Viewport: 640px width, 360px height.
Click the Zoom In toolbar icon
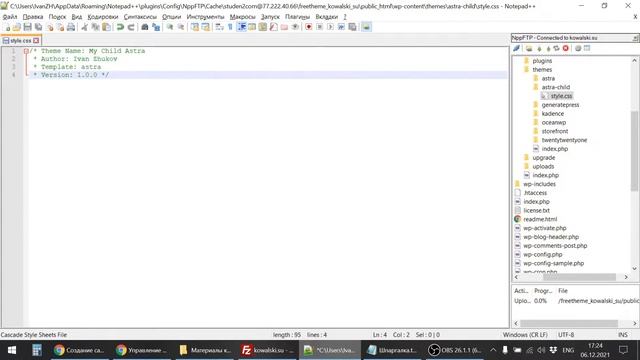click(169, 27)
